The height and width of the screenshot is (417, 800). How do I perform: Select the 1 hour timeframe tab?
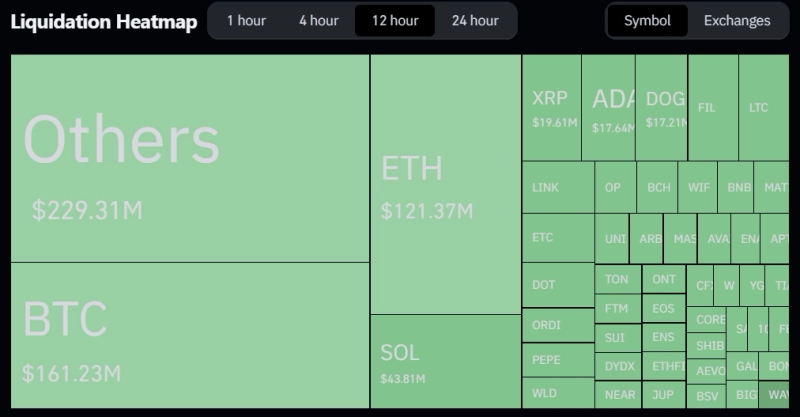point(245,20)
